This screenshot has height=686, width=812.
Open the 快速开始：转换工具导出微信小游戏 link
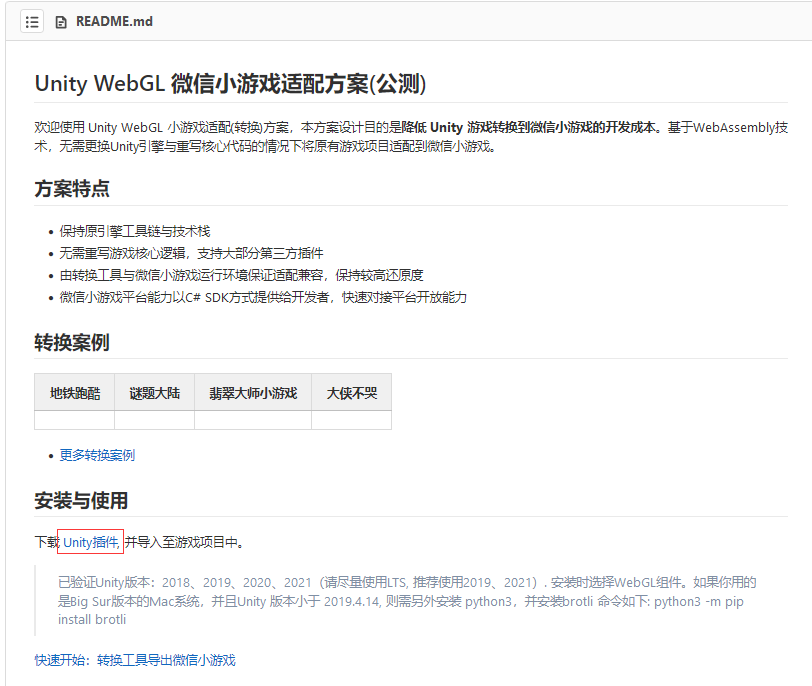[x=135, y=660]
